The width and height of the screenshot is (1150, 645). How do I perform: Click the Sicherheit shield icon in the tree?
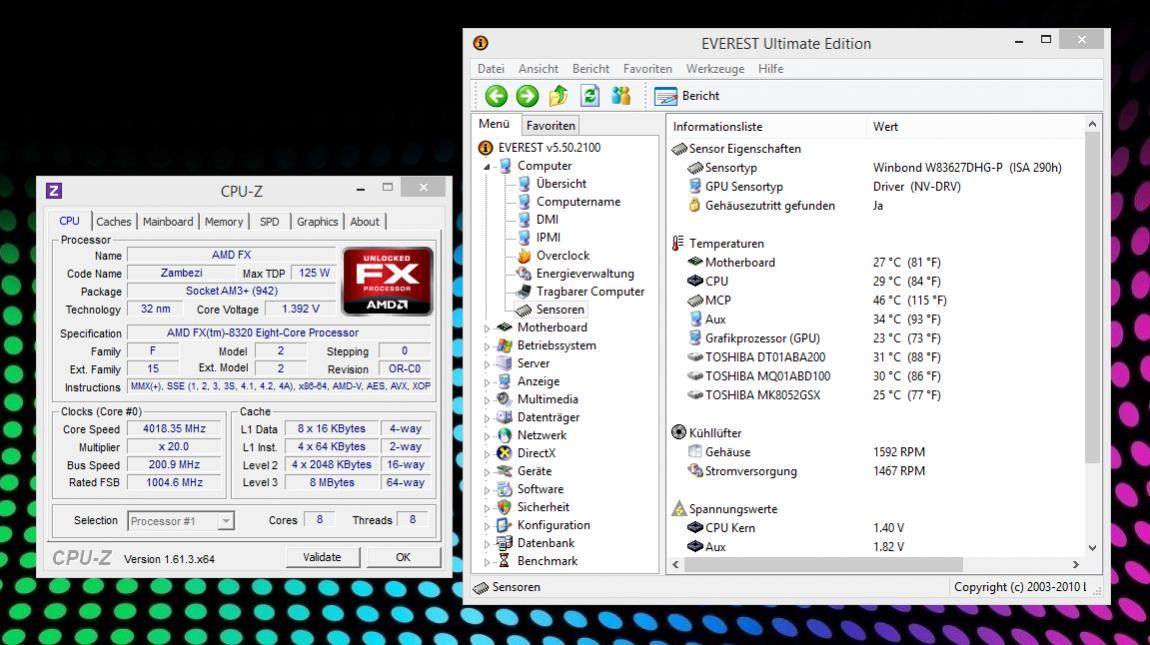pyautogui.click(x=504, y=507)
